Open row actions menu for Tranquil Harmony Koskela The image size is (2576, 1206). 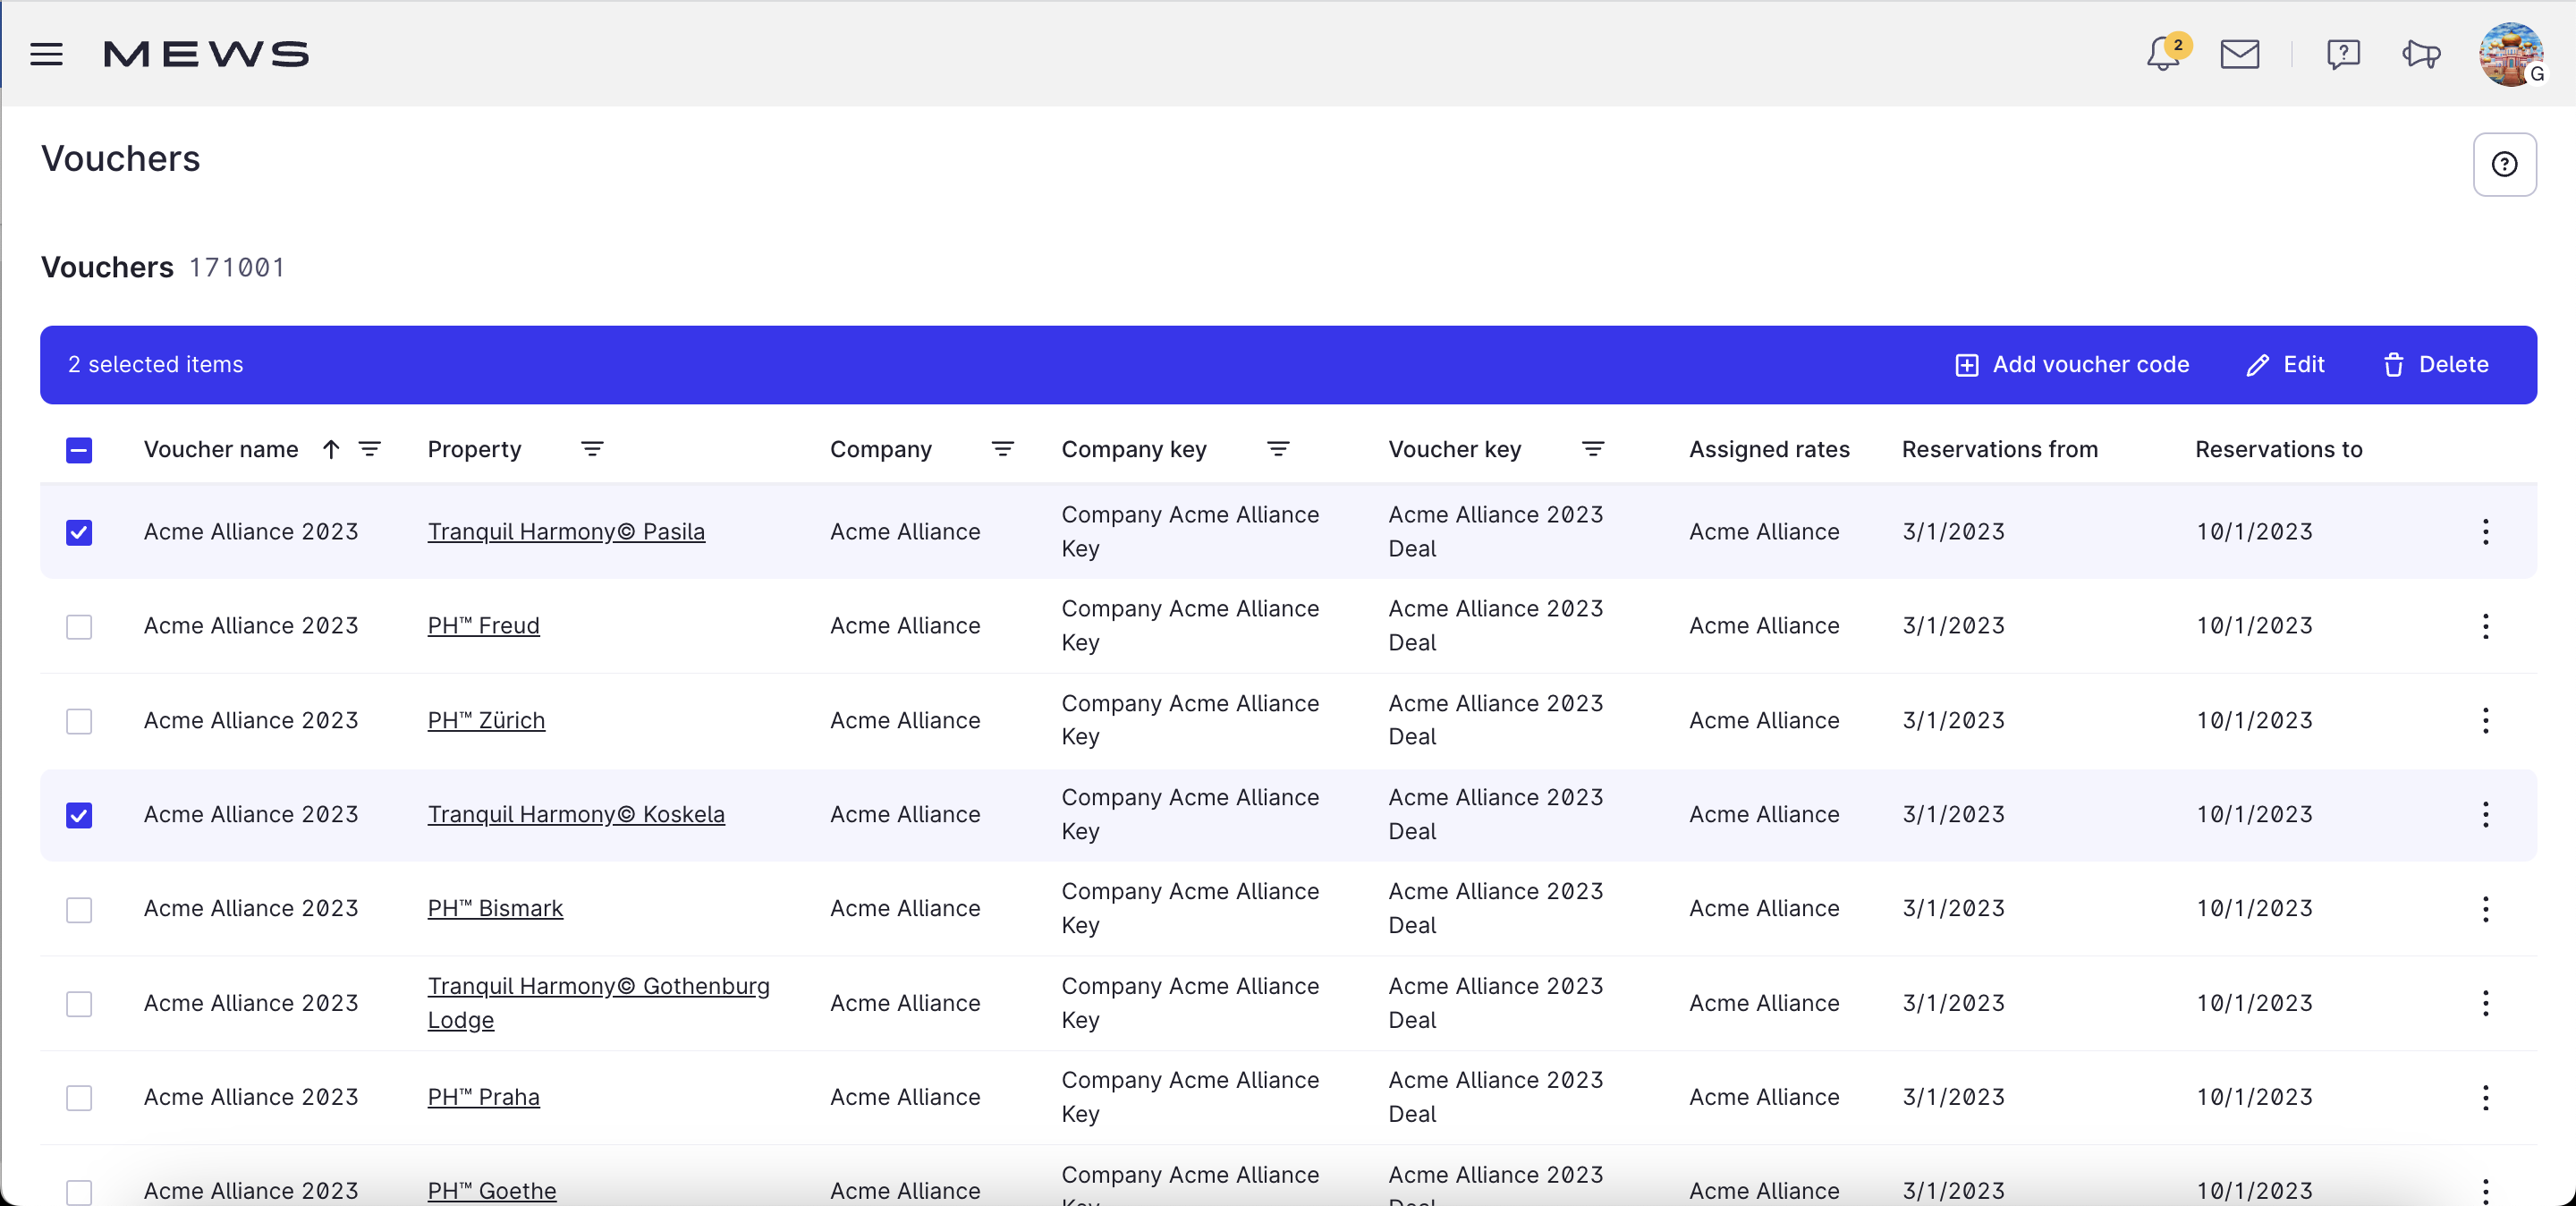pyautogui.click(x=2485, y=815)
